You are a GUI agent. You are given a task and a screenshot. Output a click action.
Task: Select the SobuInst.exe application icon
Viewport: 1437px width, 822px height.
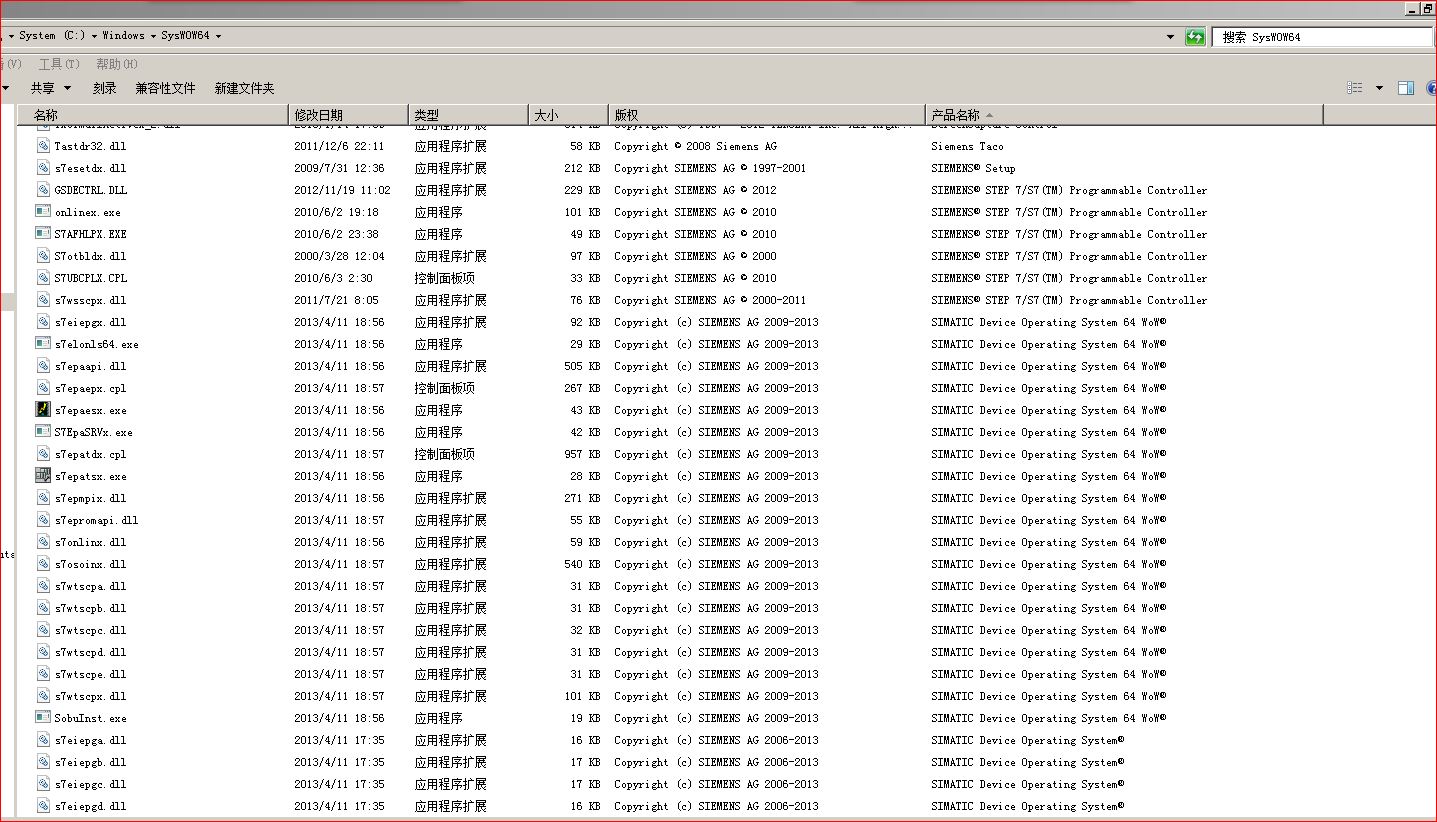click(43, 718)
